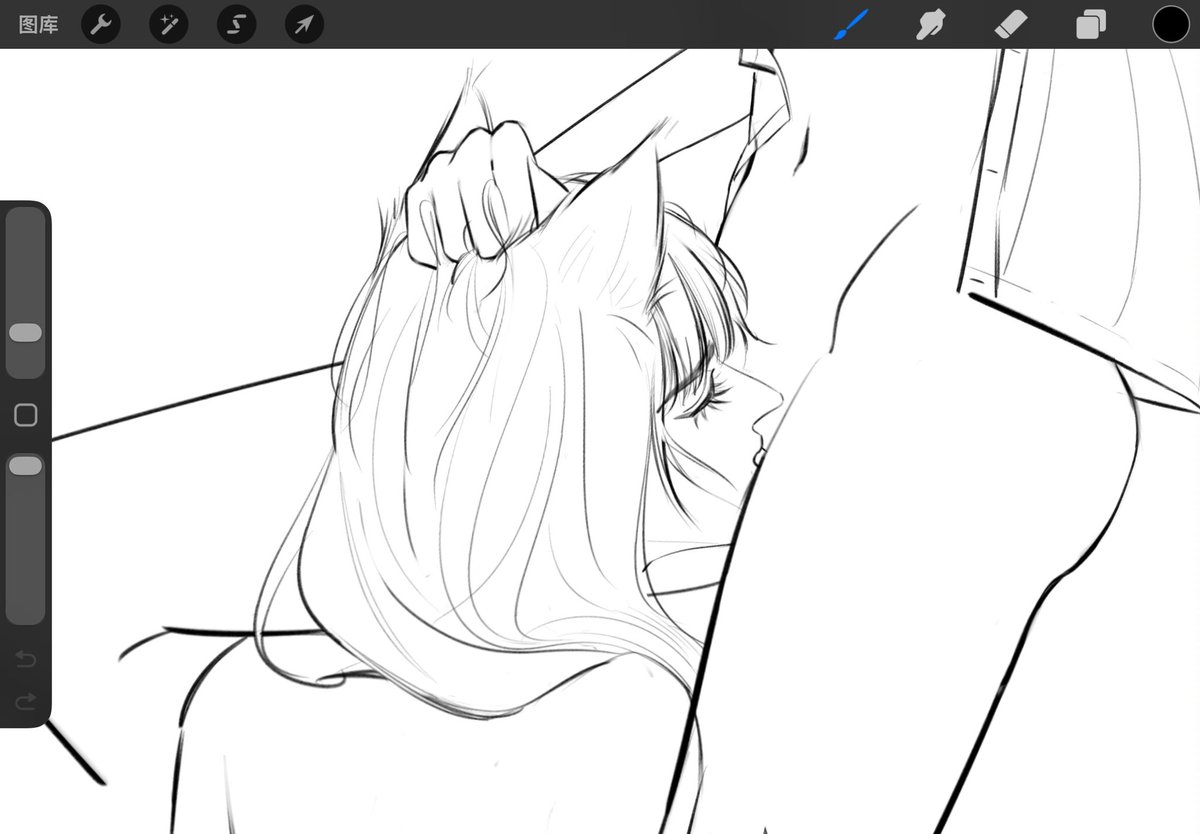The height and width of the screenshot is (834, 1200).
Task: Click the brush opacity slider handle
Action: pos(26,466)
